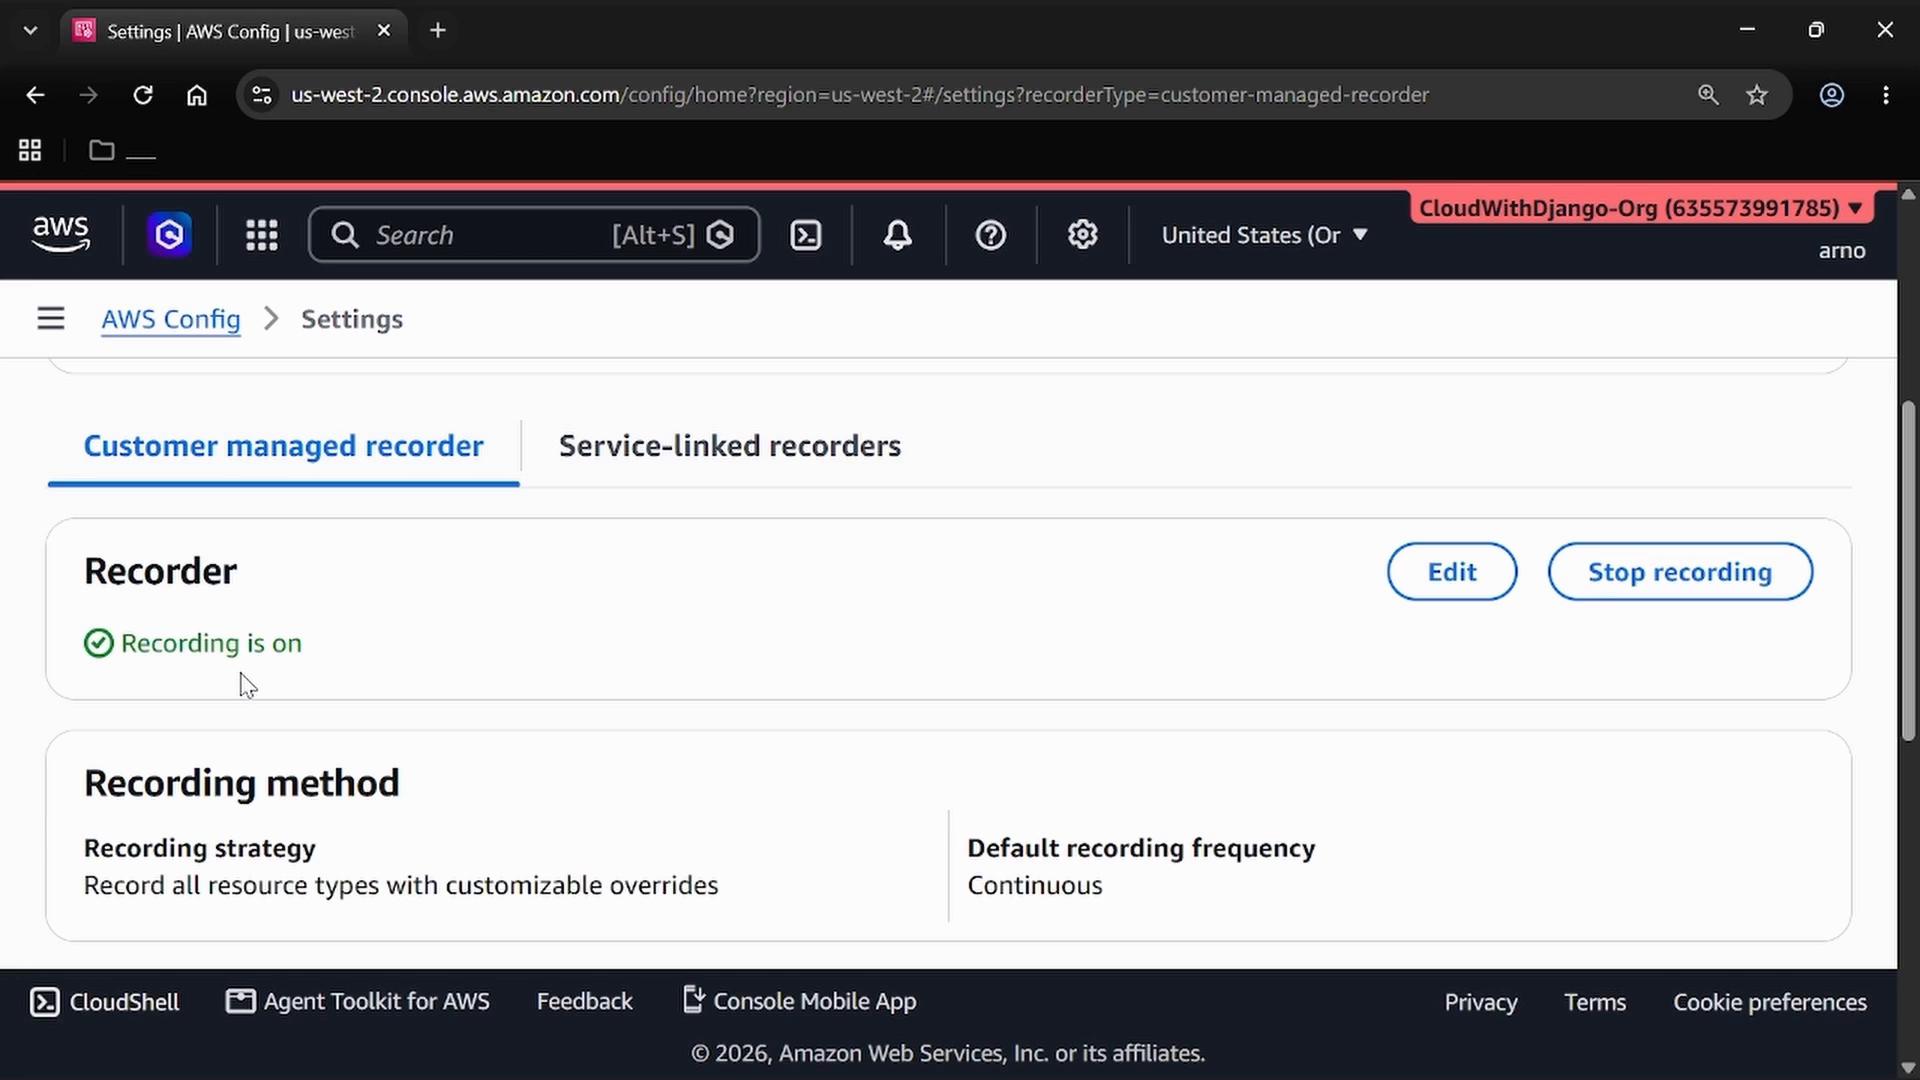1920x1080 pixels.
Task: Select the Settings AWS Config browser tab
Action: coord(234,31)
